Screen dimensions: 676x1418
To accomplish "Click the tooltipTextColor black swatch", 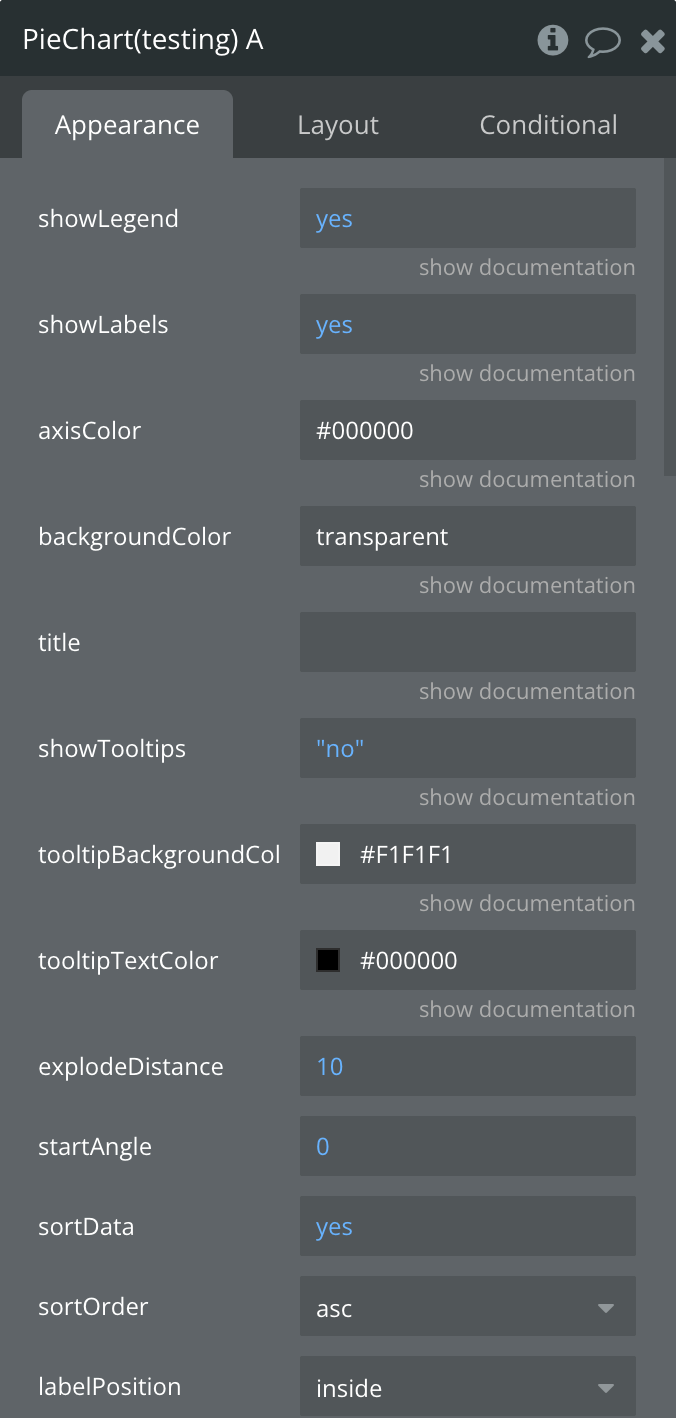I will [x=328, y=960].
